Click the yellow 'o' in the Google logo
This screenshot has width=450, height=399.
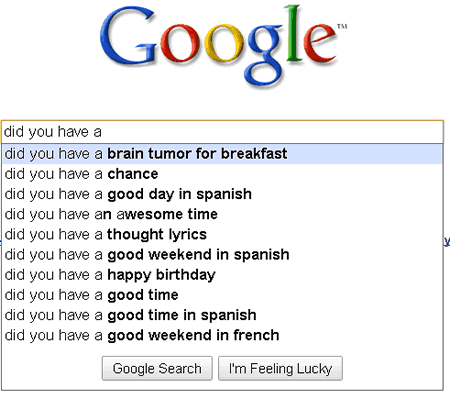224,43
